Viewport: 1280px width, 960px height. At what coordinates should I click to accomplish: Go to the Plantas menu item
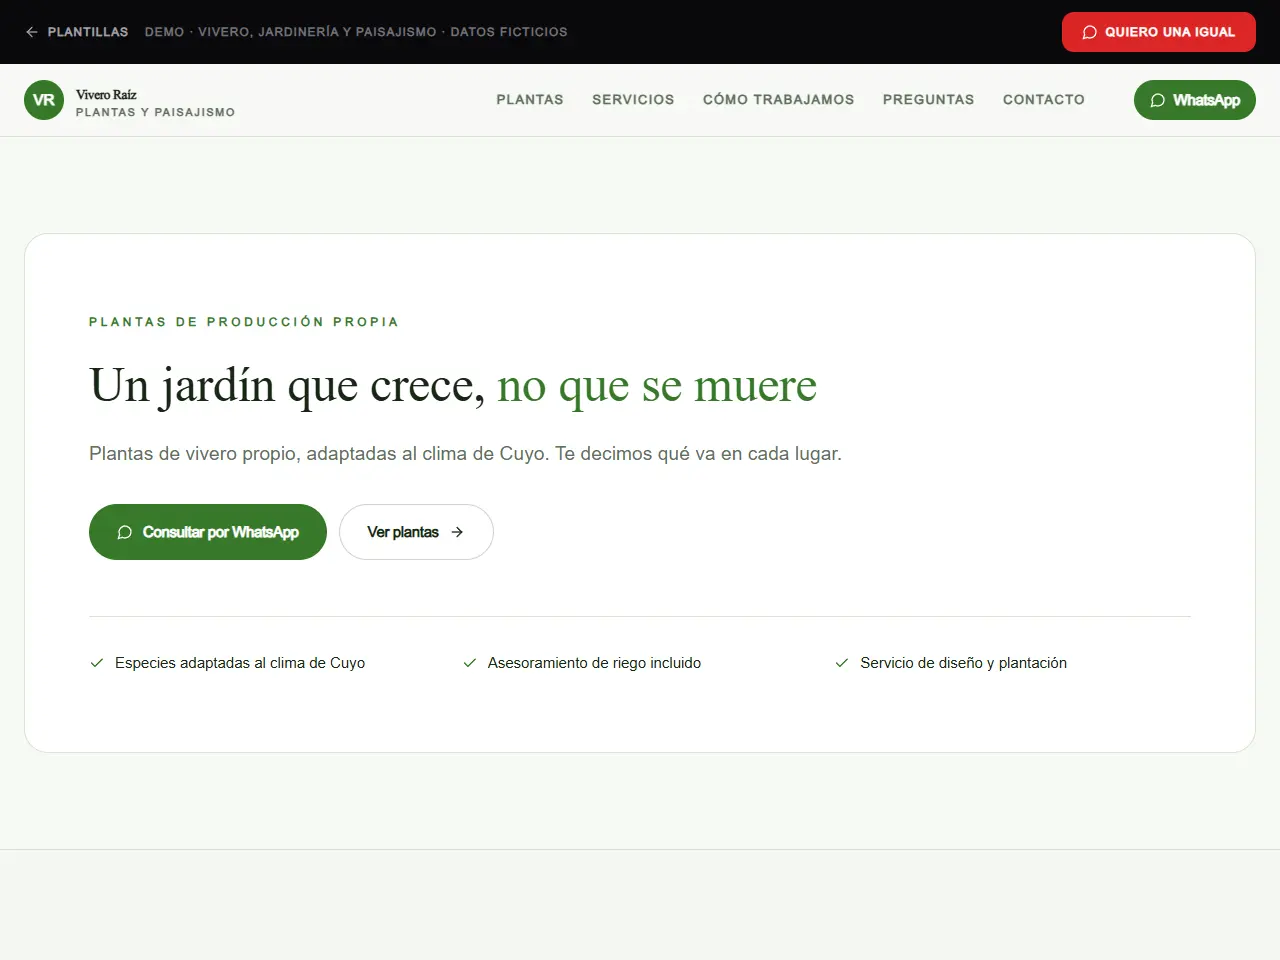tap(530, 100)
